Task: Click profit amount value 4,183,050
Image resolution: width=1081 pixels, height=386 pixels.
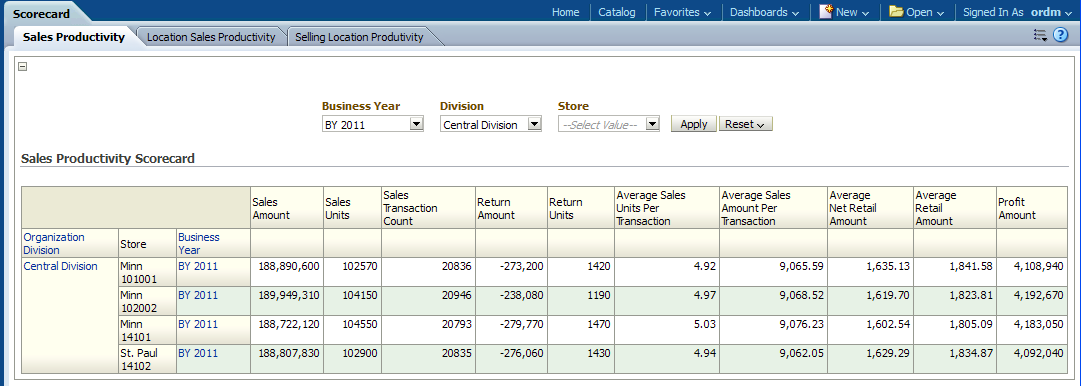Action: (x=1039, y=324)
